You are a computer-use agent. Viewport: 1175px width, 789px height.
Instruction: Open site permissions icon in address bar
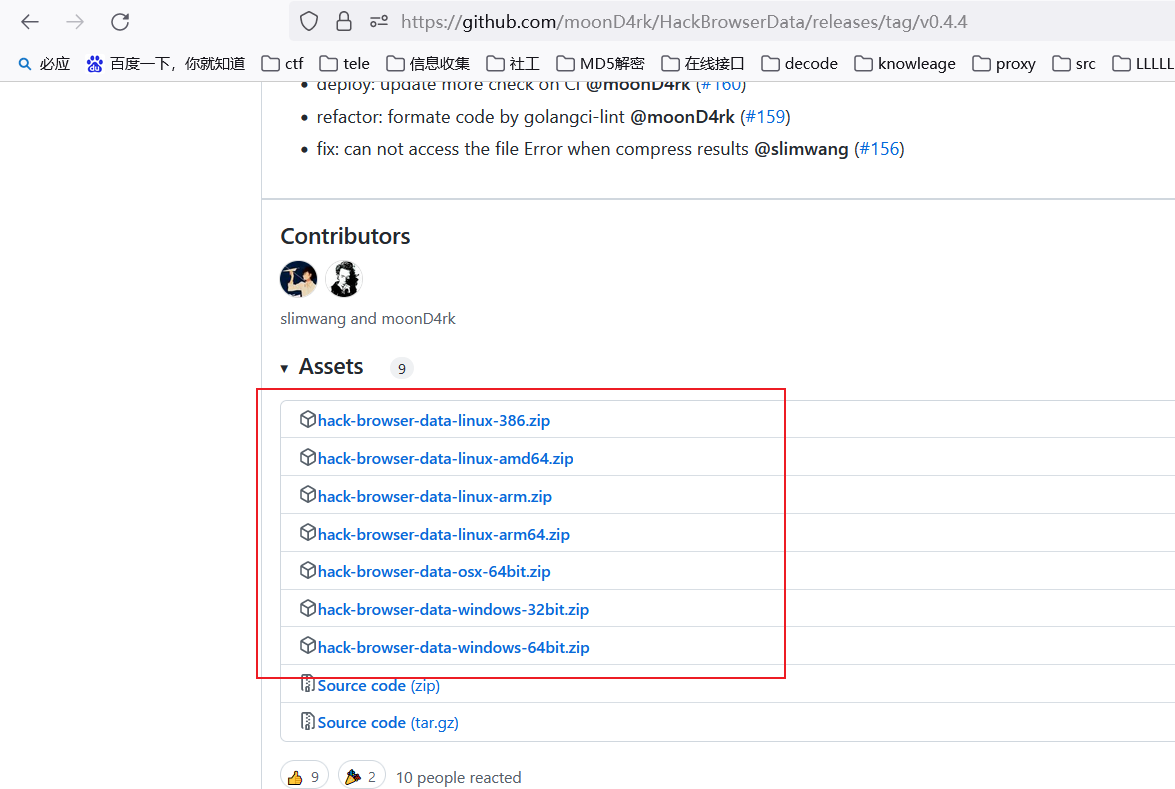pos(379,22)
